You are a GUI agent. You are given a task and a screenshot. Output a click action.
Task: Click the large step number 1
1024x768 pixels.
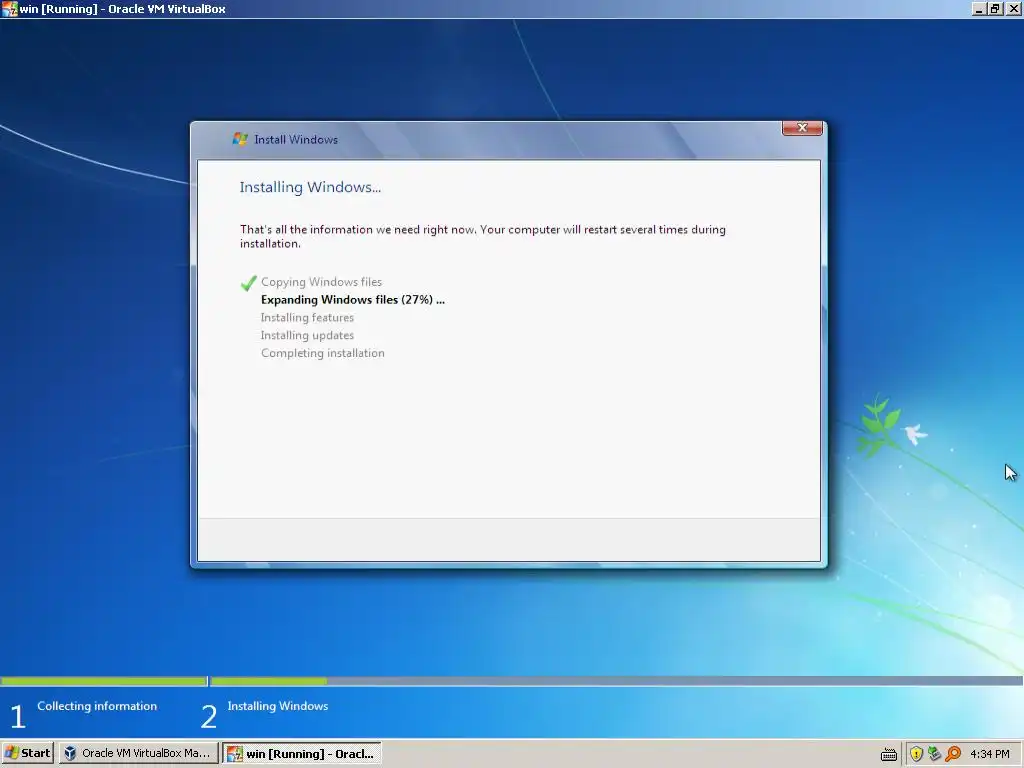click(18, 716)
